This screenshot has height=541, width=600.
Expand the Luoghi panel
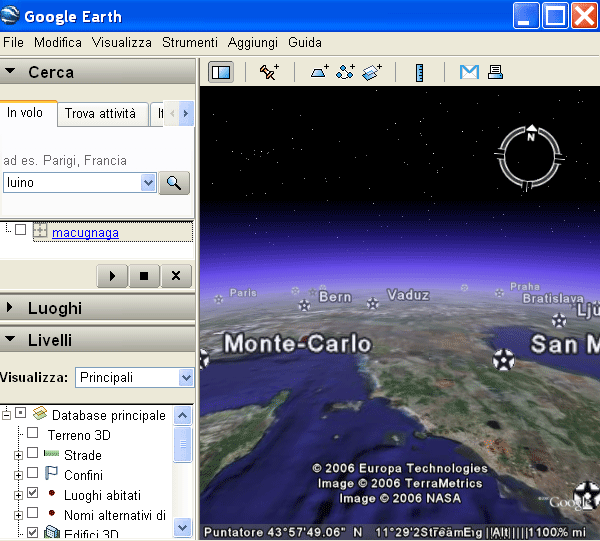10,307
